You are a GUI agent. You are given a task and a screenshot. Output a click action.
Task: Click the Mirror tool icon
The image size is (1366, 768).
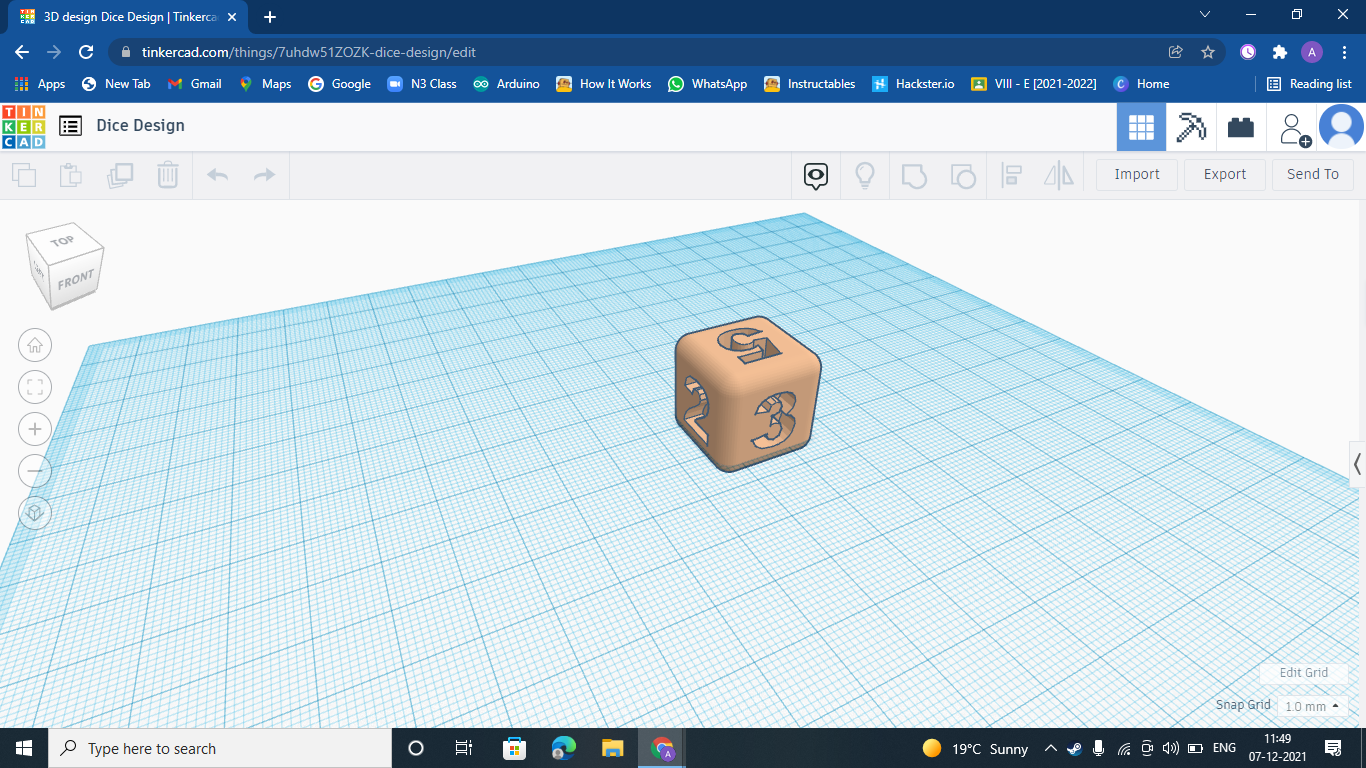coord(1059,176)
